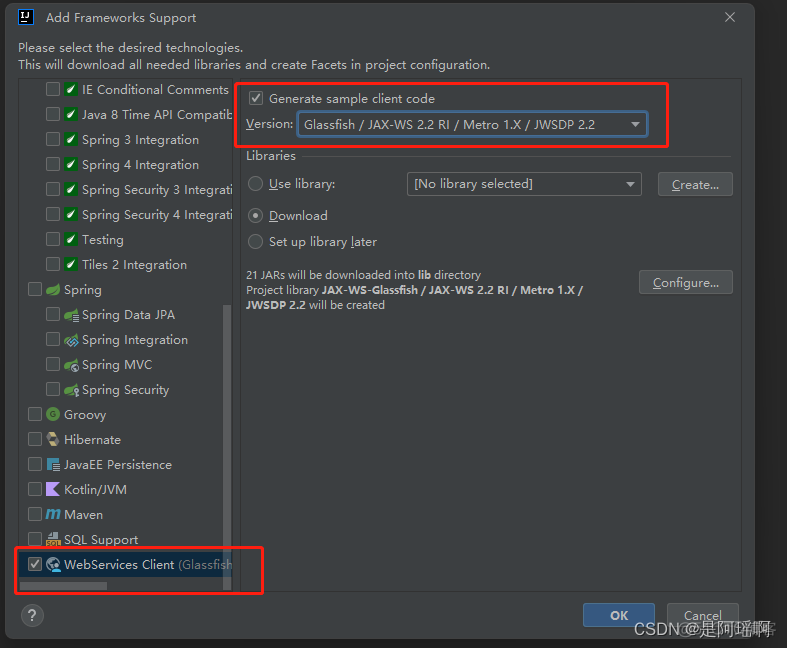Check the Spring Security checkbox

point(53,389)
